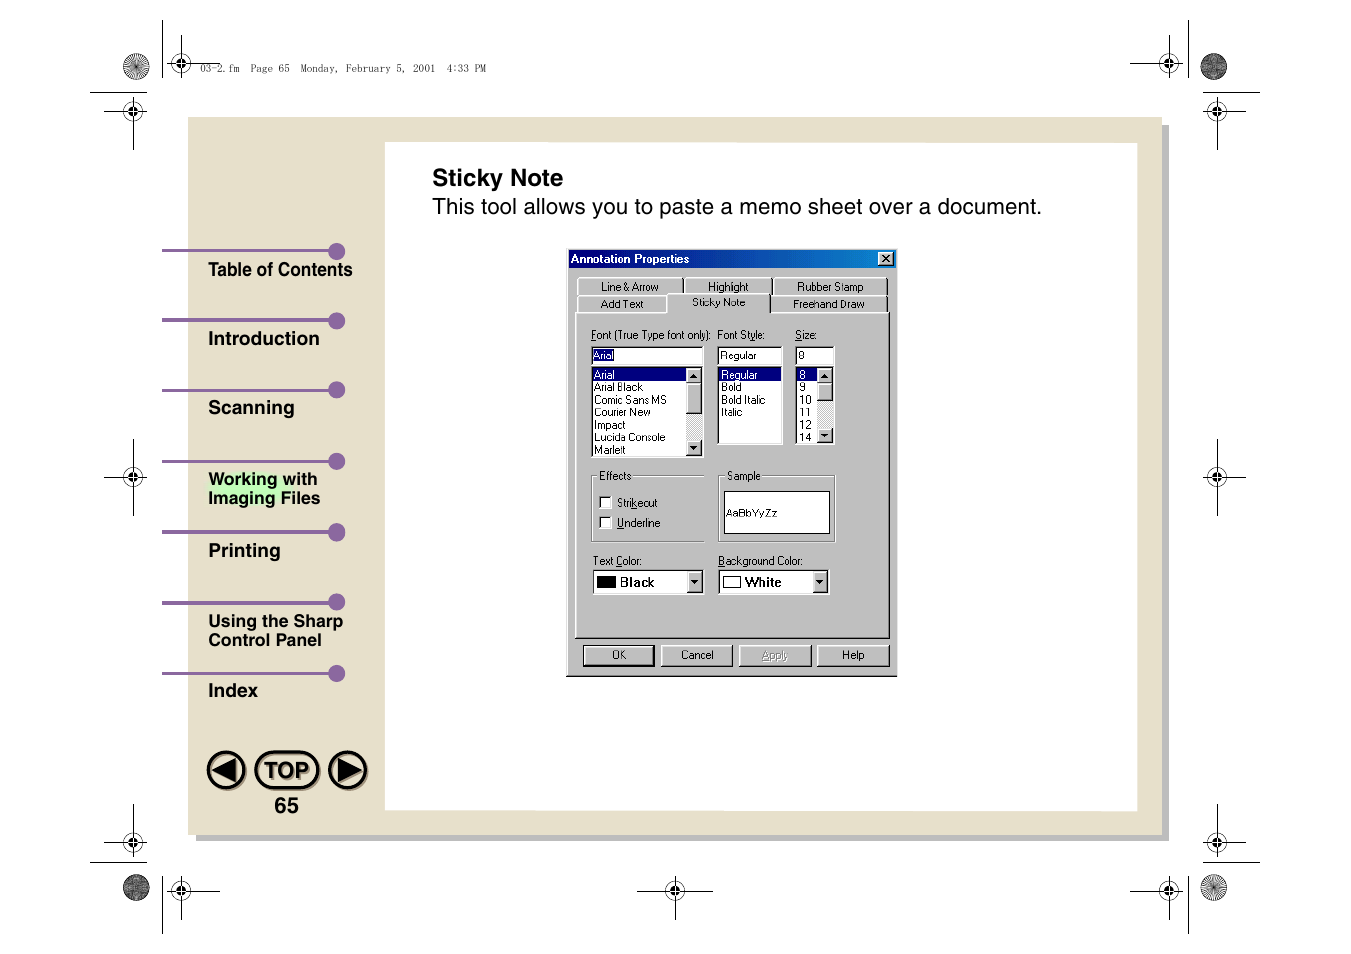Screen dimensions: 1351x954
Task: Select Arial in the font list
Action: point(639,375)
